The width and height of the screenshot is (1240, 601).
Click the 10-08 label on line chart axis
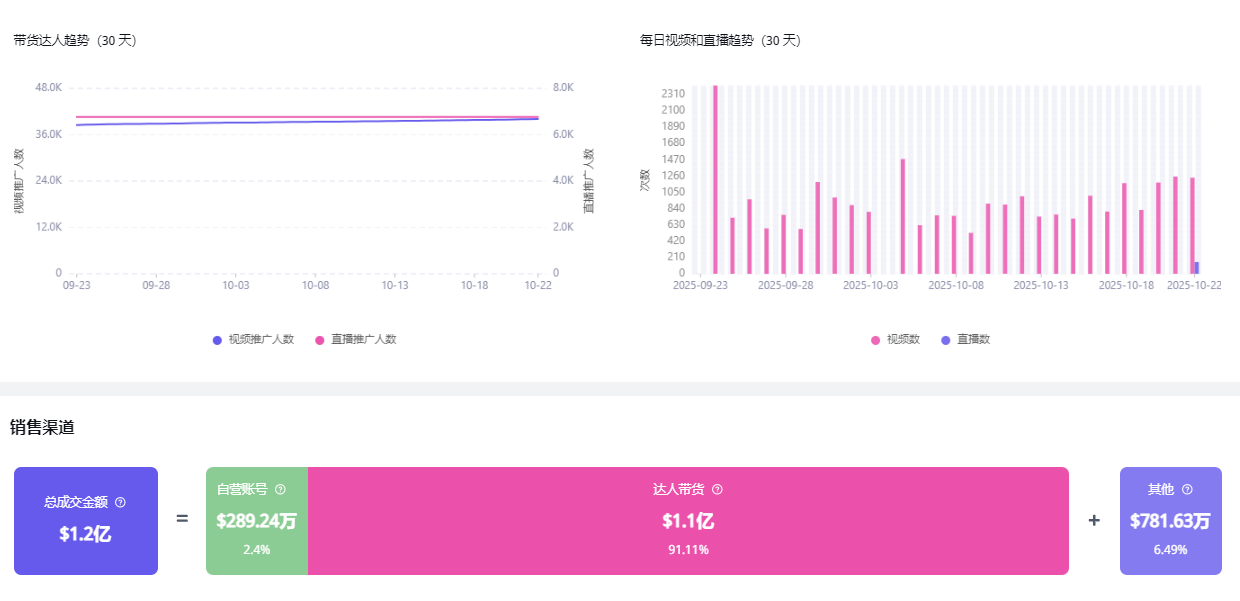point(314,285)
